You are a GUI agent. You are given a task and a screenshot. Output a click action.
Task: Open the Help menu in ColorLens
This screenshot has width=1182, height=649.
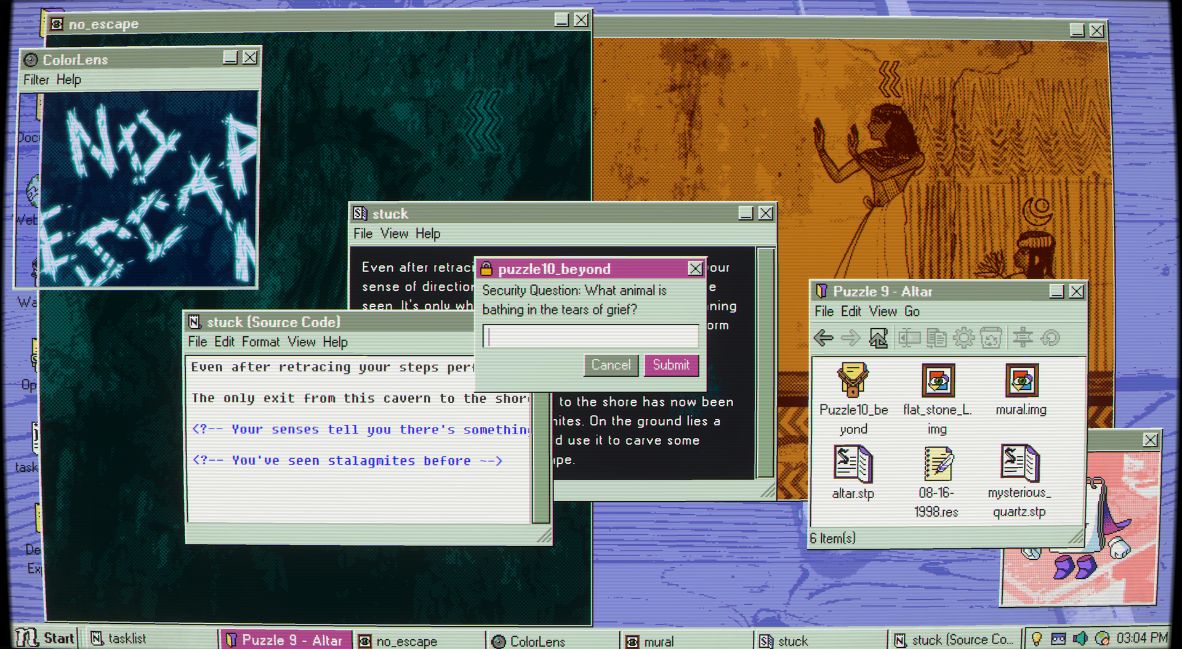click(x=69, y=79)
